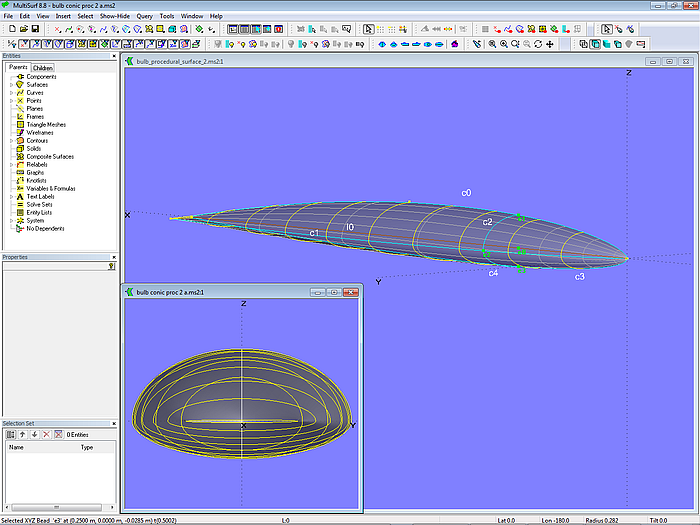Click the Pan view cross-arrows icon
Screen dimensions: 700x525
(x=550, y=44)
